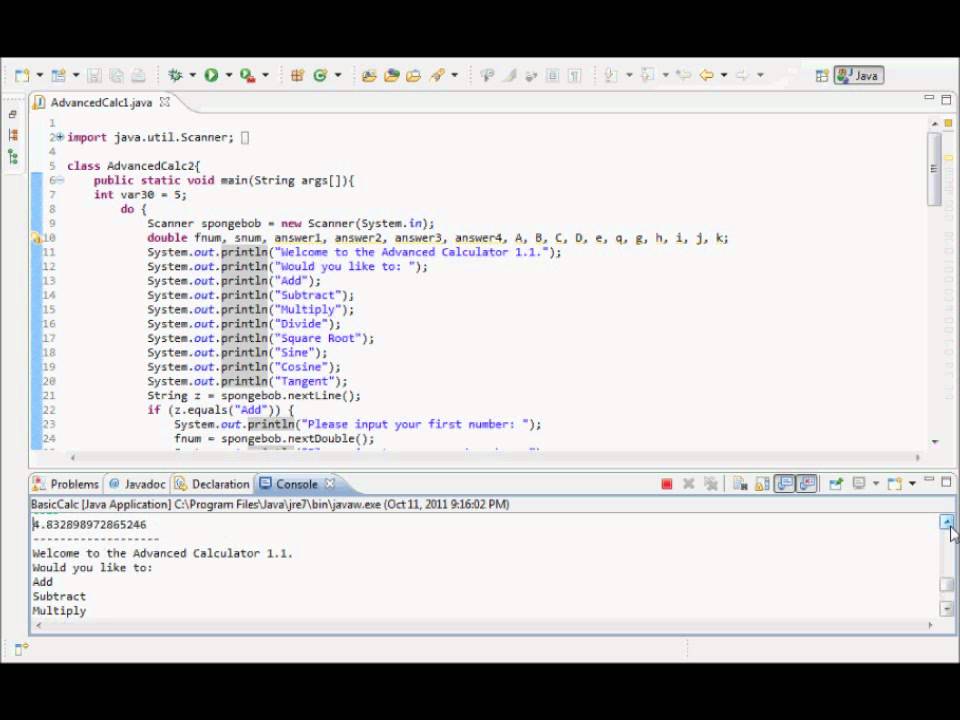
Task: Click console output "4.832898972865246"
Action: [x=89, y=525]
